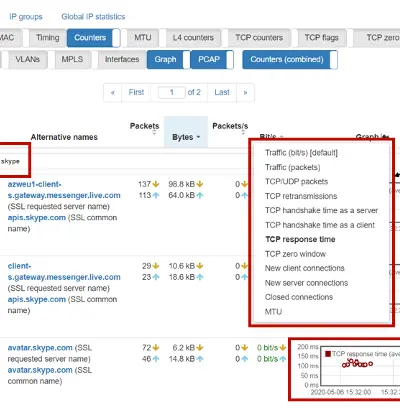Open the IP groups link
The height and width of the screenshot is (412, 400).
[x=26, y=17]
